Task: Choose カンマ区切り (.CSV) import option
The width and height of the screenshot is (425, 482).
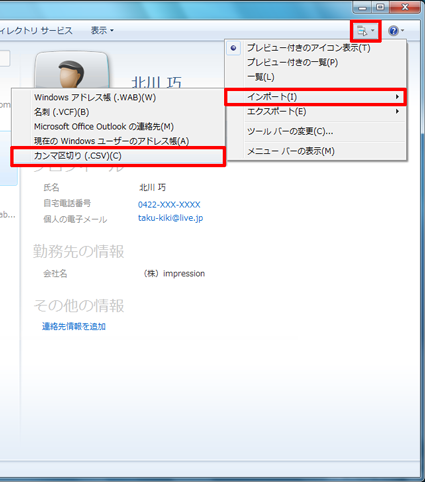Action: (x=118, y=156)
